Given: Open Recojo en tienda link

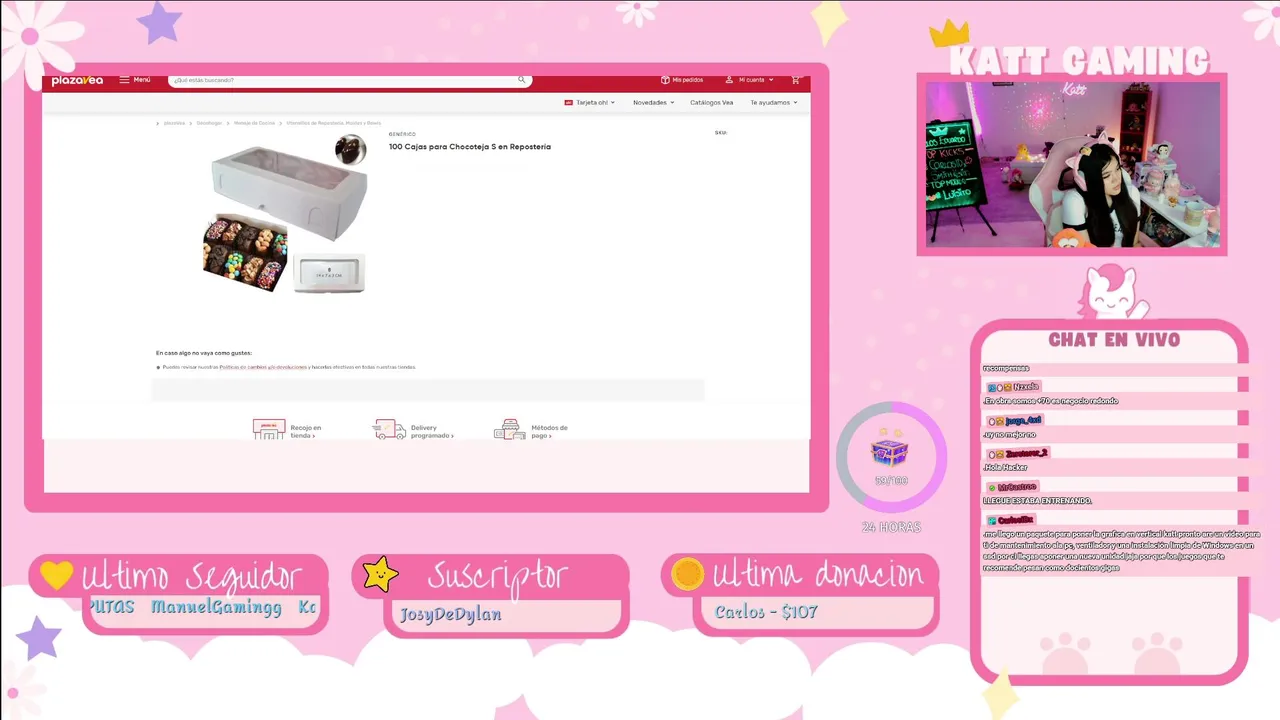Looking at the screenshot, I should click(306, 431).
